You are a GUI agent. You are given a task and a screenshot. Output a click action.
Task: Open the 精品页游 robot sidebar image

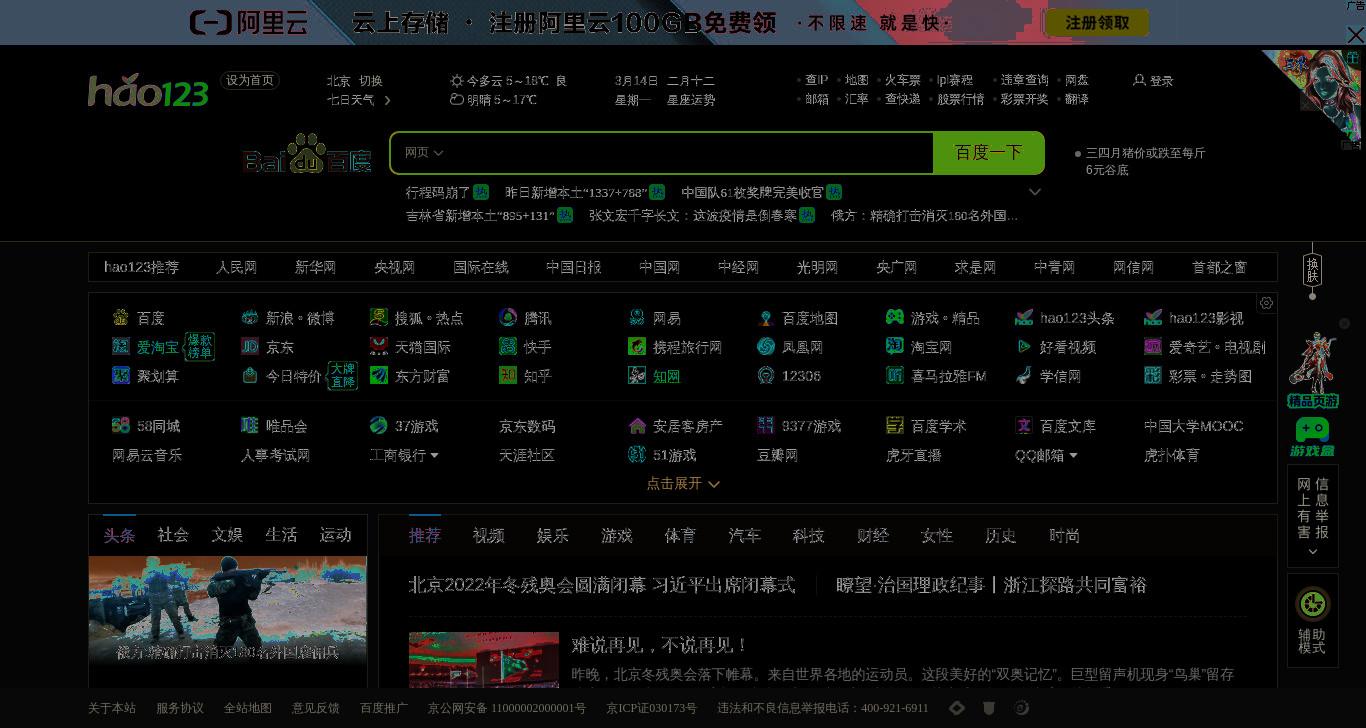[x=1312, y=370]
